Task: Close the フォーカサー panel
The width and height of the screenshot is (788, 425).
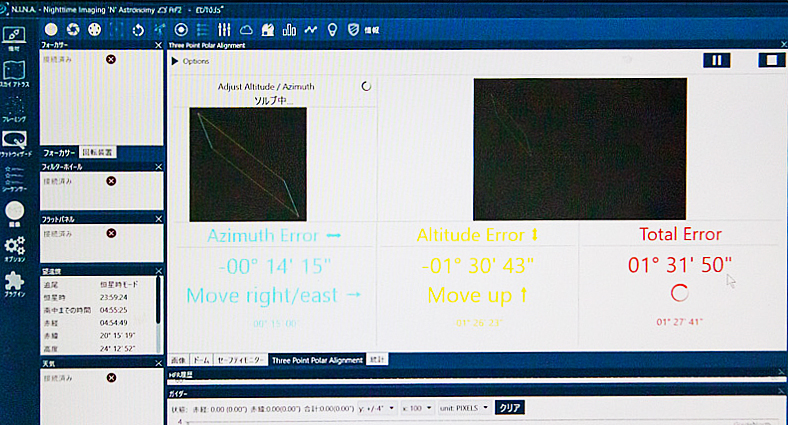Action: [x=158, y=45]
